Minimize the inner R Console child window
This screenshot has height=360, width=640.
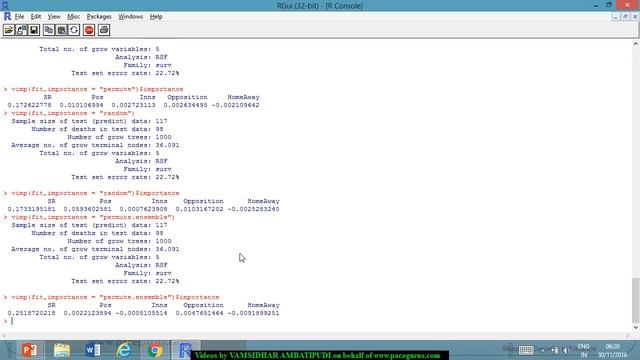(616, 17)
